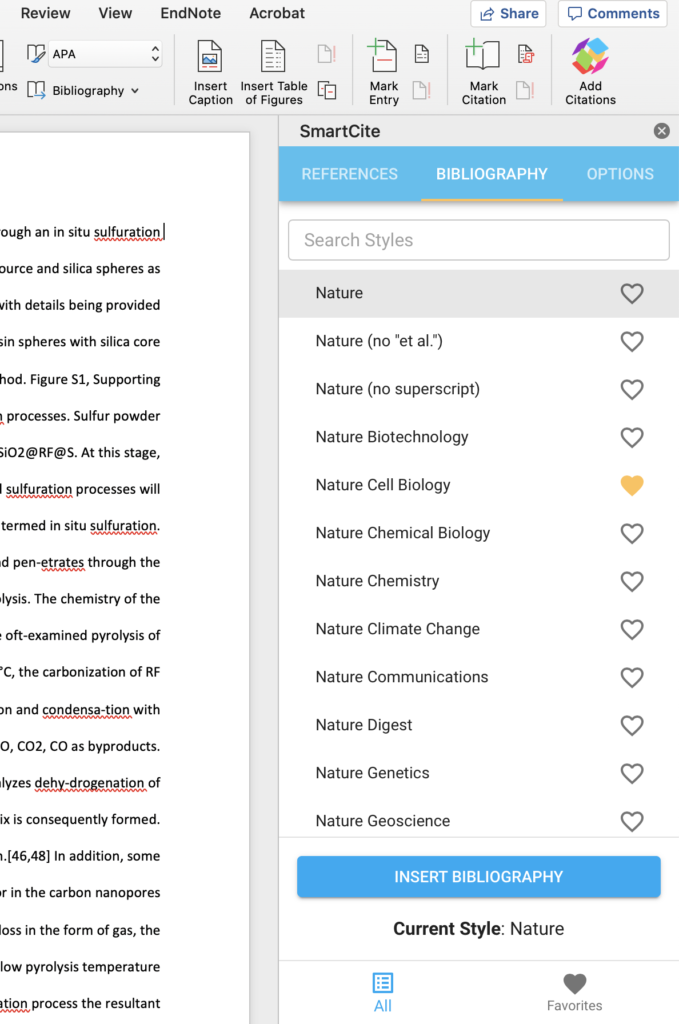Select Nature Communications style row
Screen dimensions: 679x1024
pyautogui.click(x=479, y=677)
